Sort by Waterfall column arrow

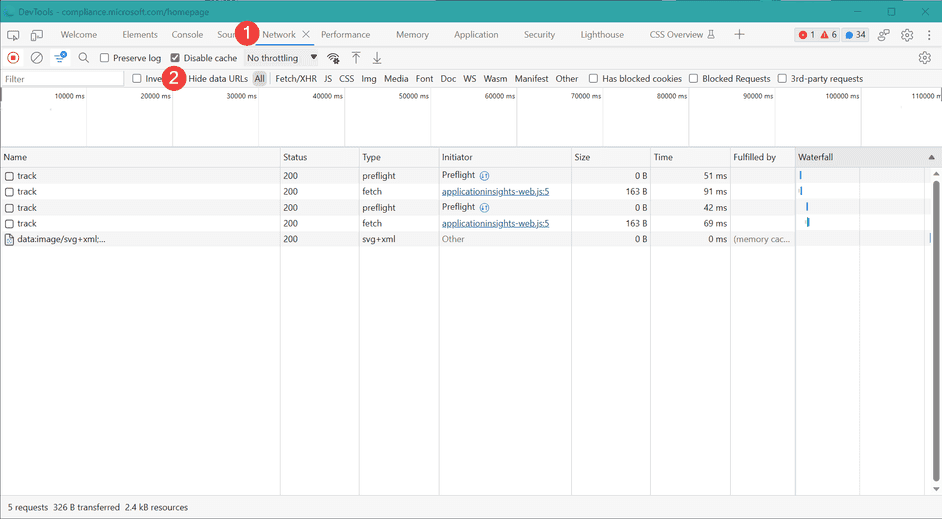932,158
